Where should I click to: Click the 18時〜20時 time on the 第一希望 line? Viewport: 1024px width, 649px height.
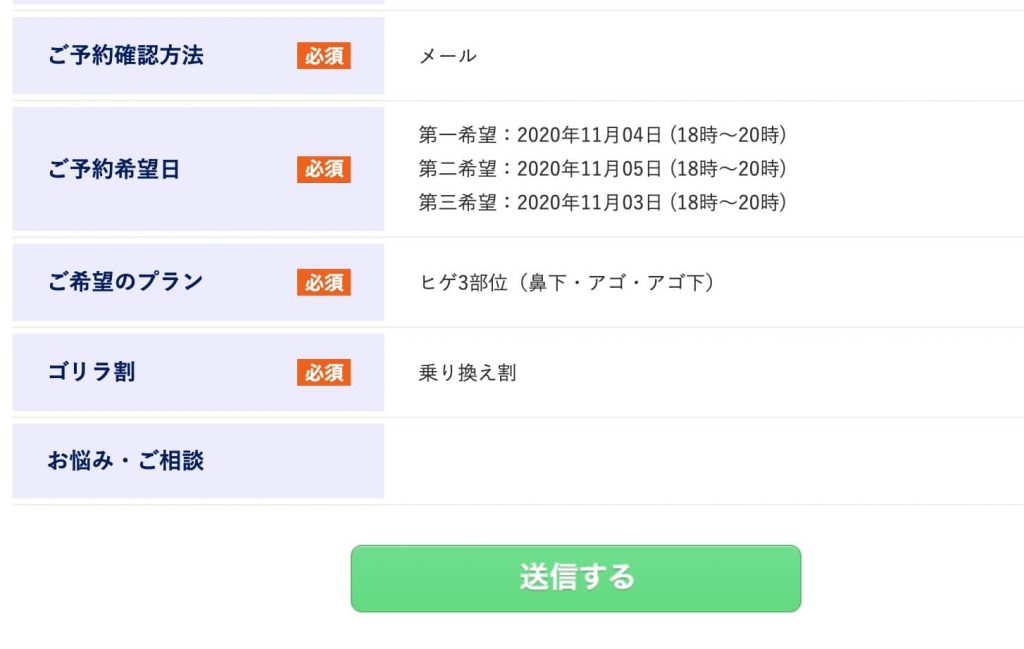pos(728,135)
